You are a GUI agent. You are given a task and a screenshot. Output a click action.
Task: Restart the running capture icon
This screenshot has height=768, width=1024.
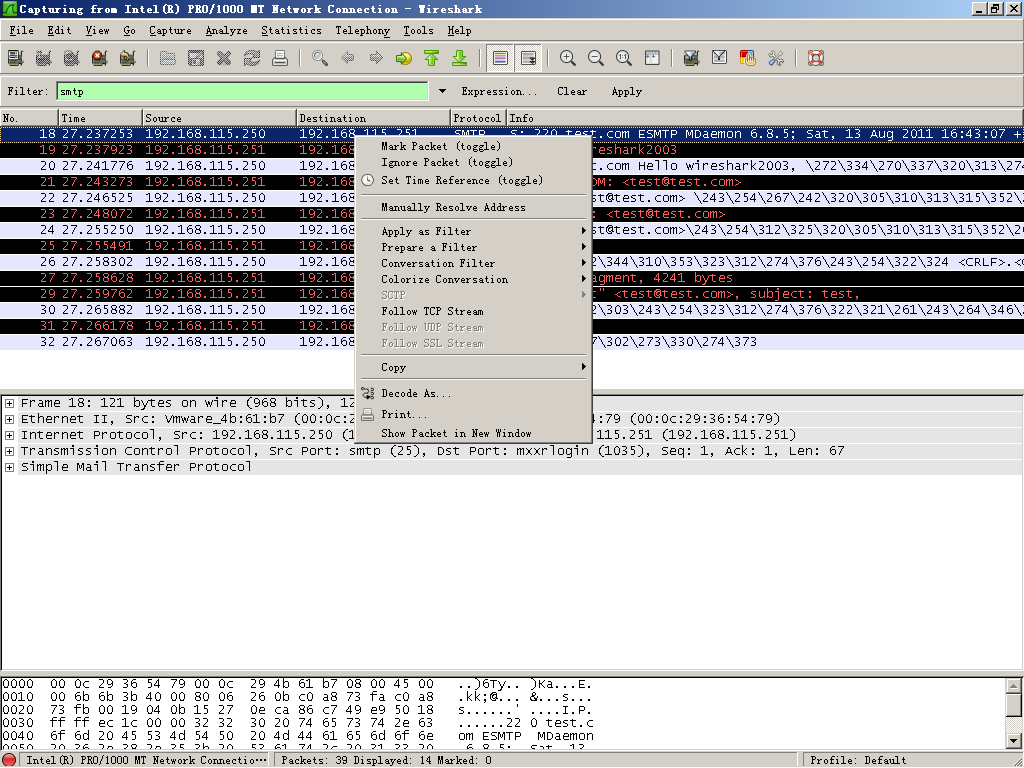click(x=128, y=58)
